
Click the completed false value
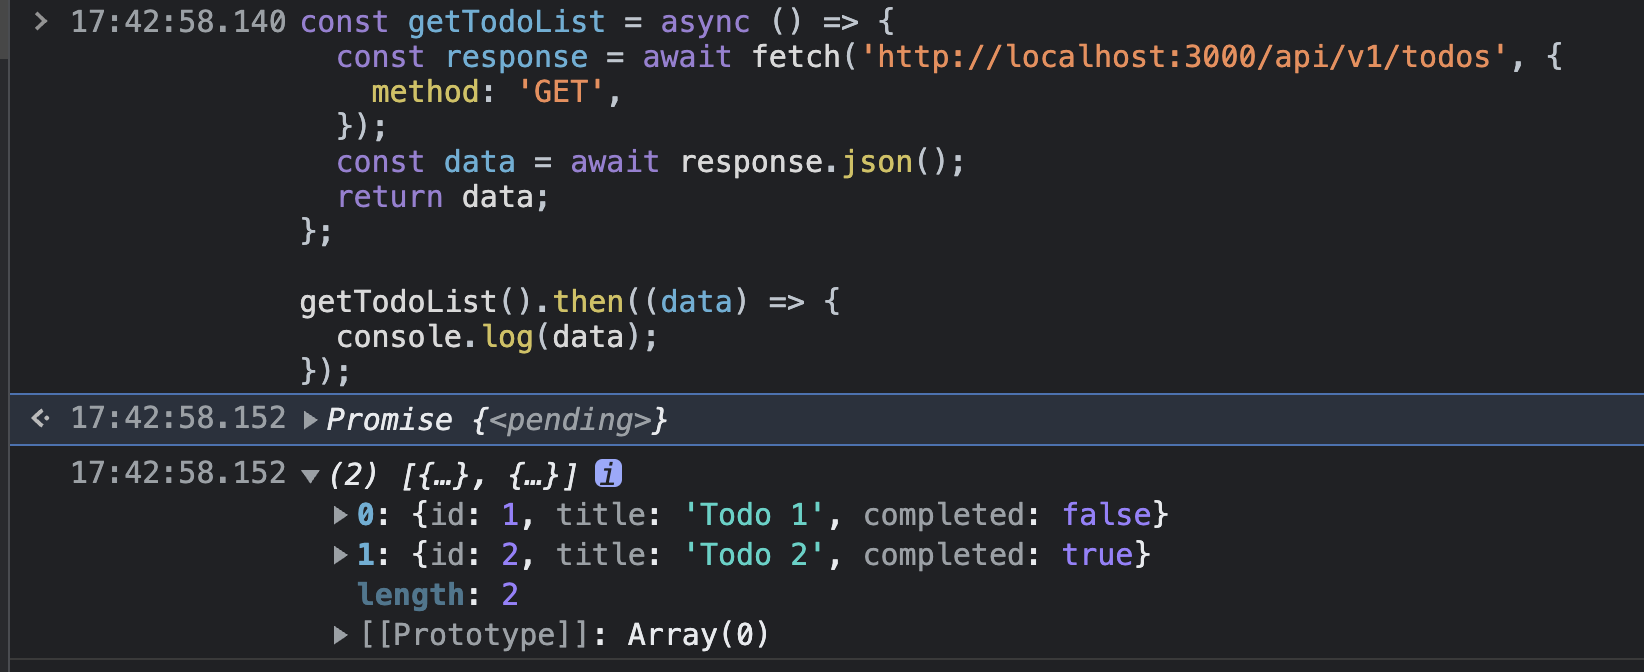(1106, 515)
